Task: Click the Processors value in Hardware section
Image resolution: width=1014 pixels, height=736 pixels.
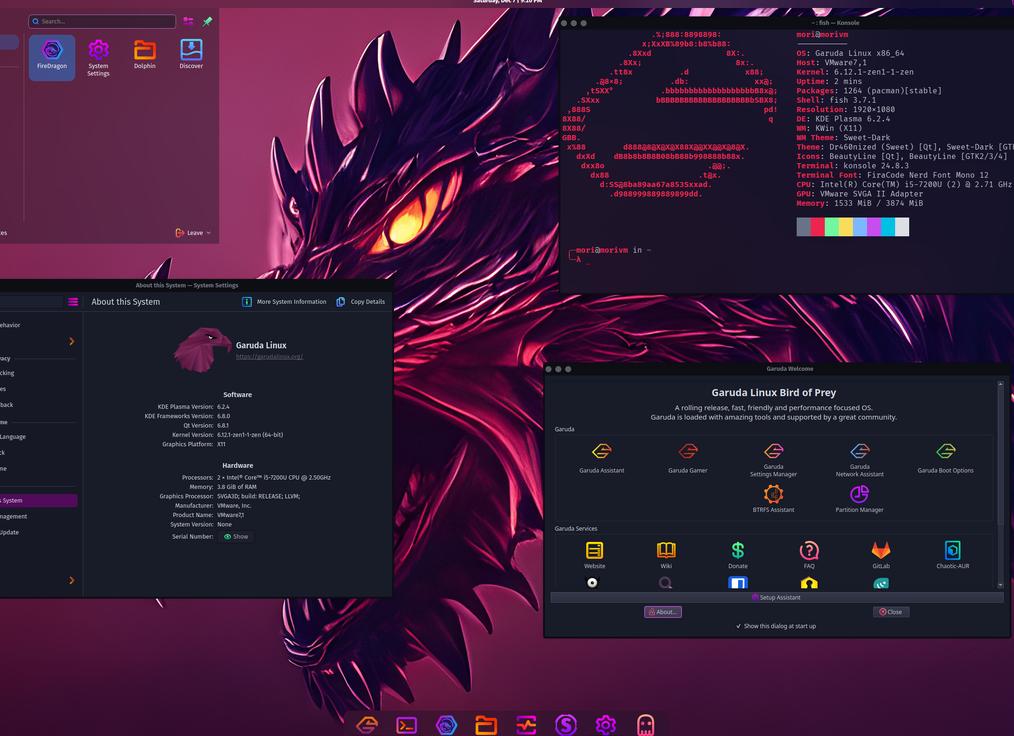Action: click(274, 478)
